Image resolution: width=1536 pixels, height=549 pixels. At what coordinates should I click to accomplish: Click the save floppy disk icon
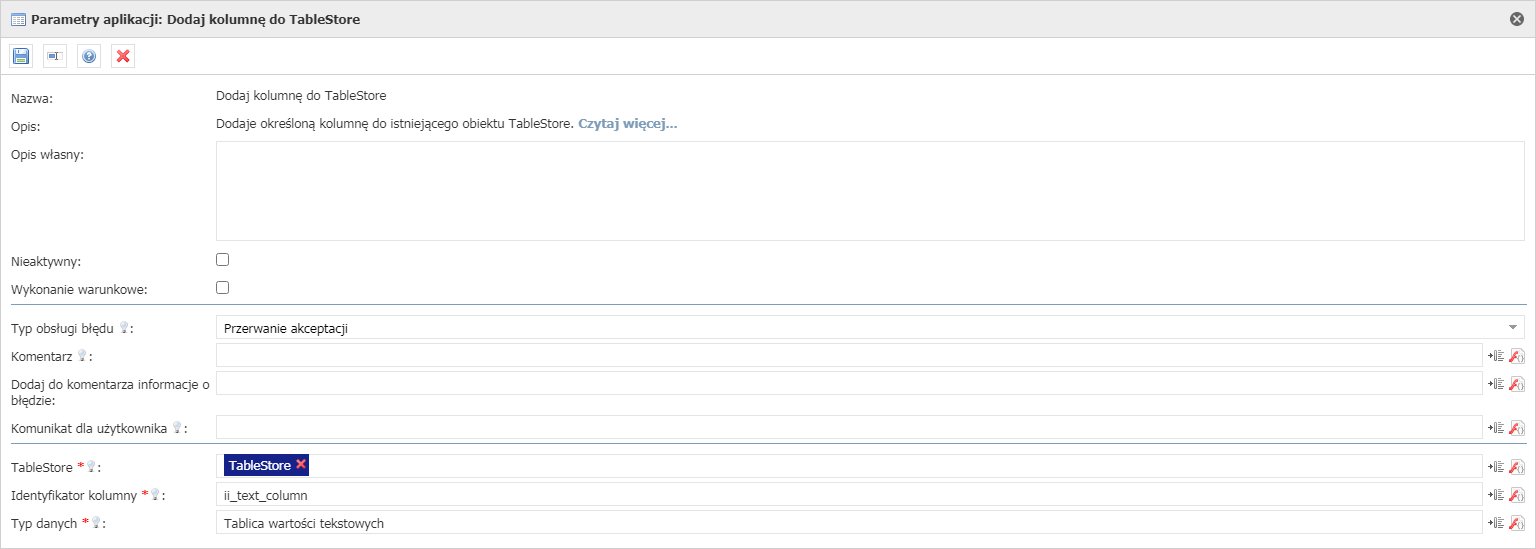pos(21,56)
